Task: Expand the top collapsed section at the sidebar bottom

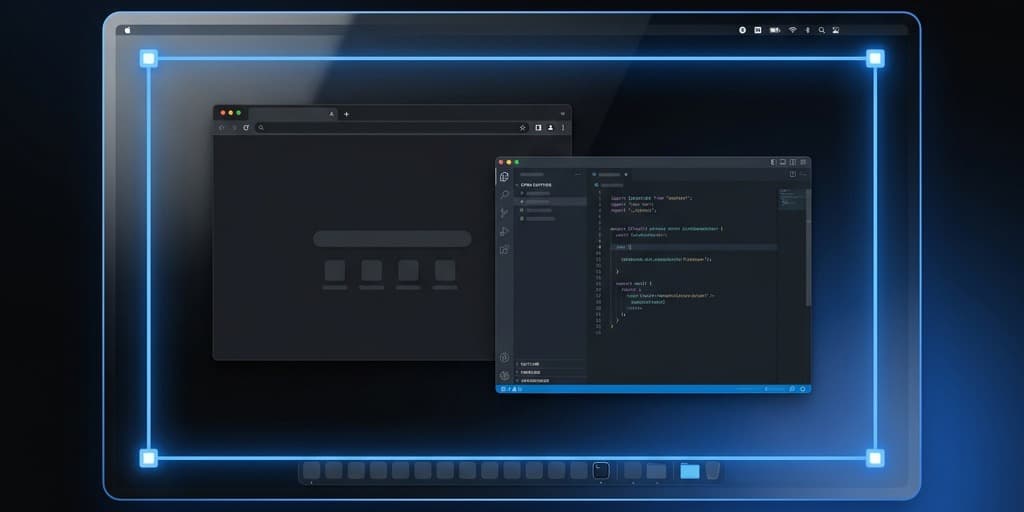Action: [x=551, y=364]
